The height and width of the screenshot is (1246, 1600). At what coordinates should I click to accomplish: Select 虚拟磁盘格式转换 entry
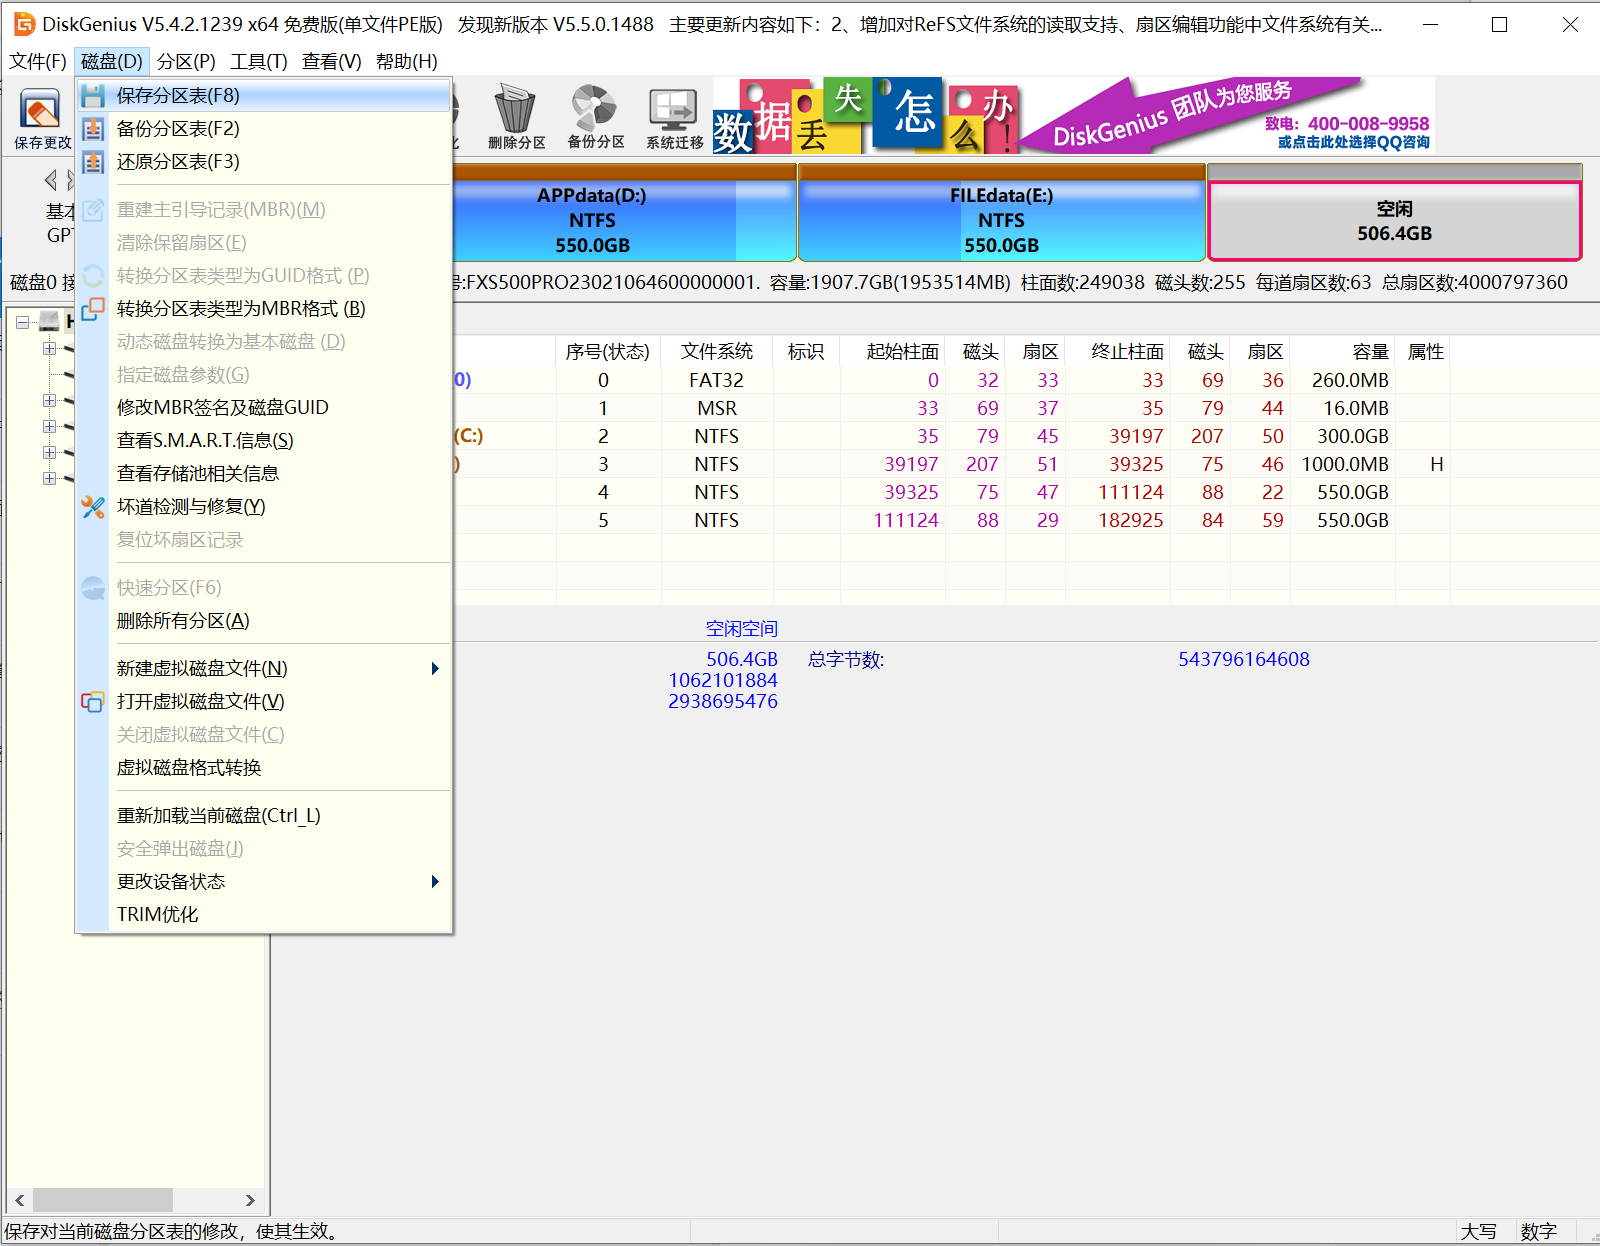(x=264, y=768)
